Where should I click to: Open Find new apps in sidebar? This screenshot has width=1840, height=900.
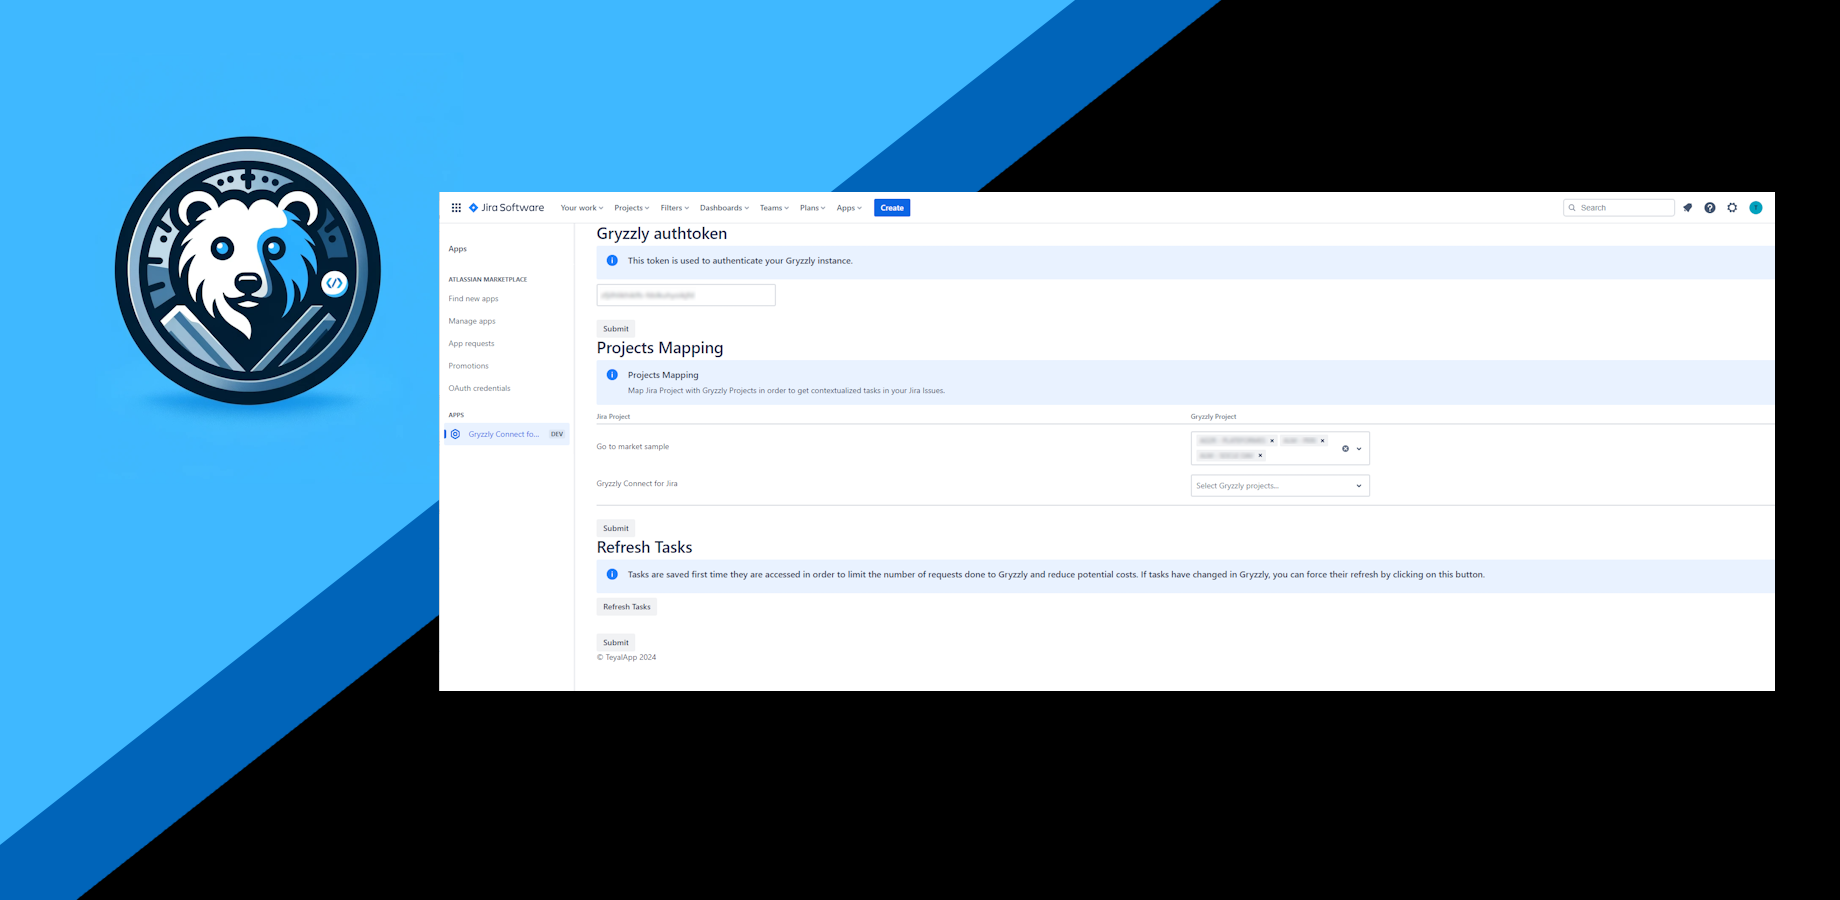pyautogui.click(x=473, y=299)
